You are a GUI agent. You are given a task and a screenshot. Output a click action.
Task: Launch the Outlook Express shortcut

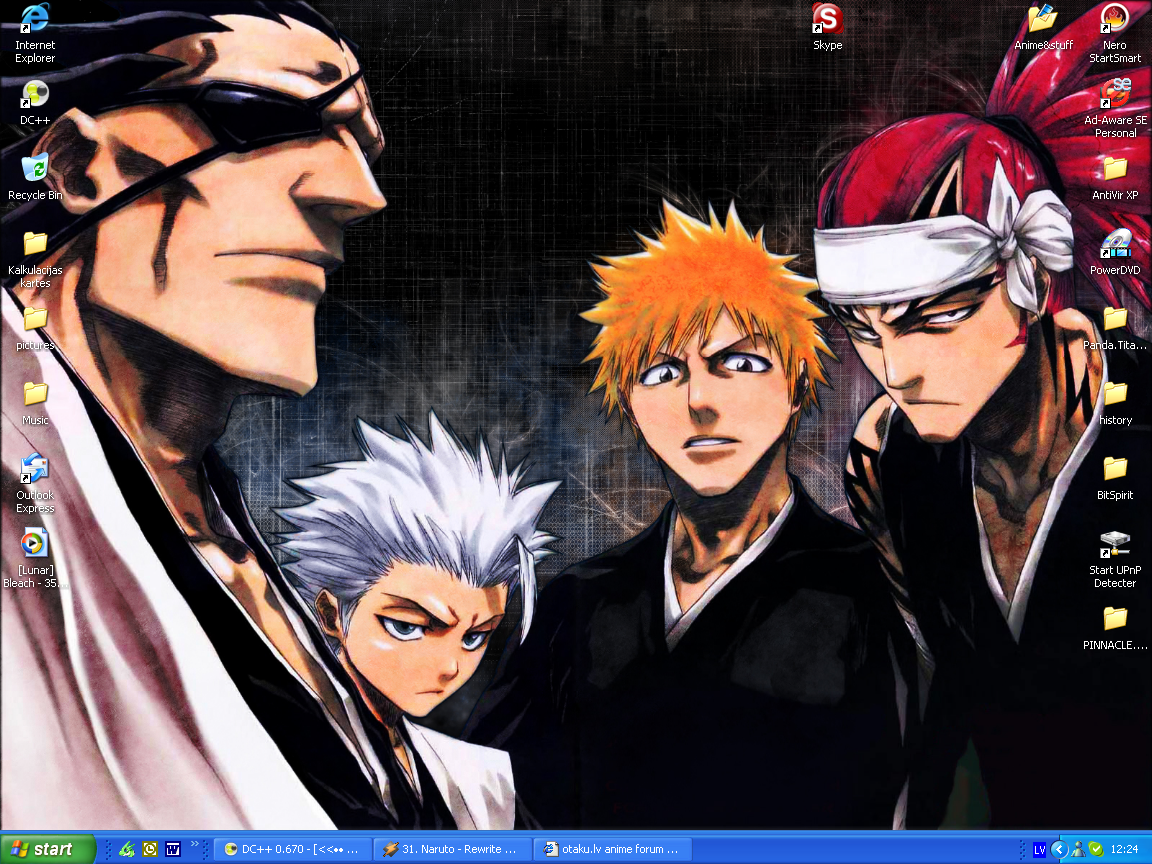[35, 483]
